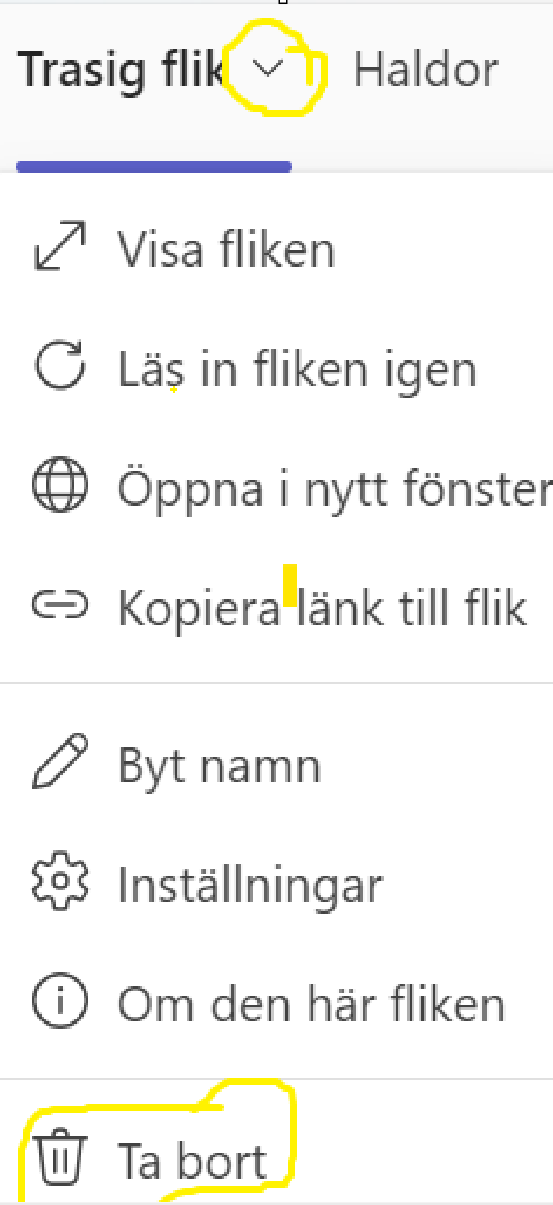Viewport: 553px width, 1205px height.
Task: Click the info circle icon
Action: (60, 1002)
